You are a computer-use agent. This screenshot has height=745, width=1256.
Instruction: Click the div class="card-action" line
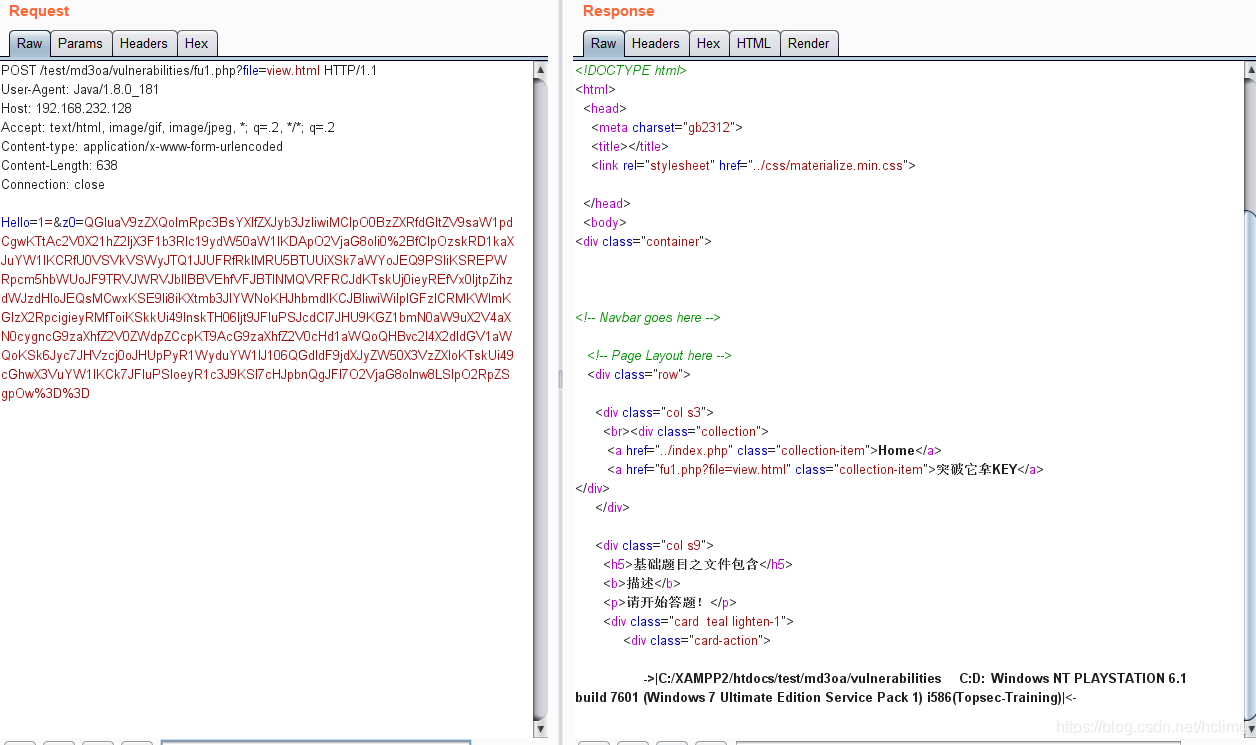[697, 641]
